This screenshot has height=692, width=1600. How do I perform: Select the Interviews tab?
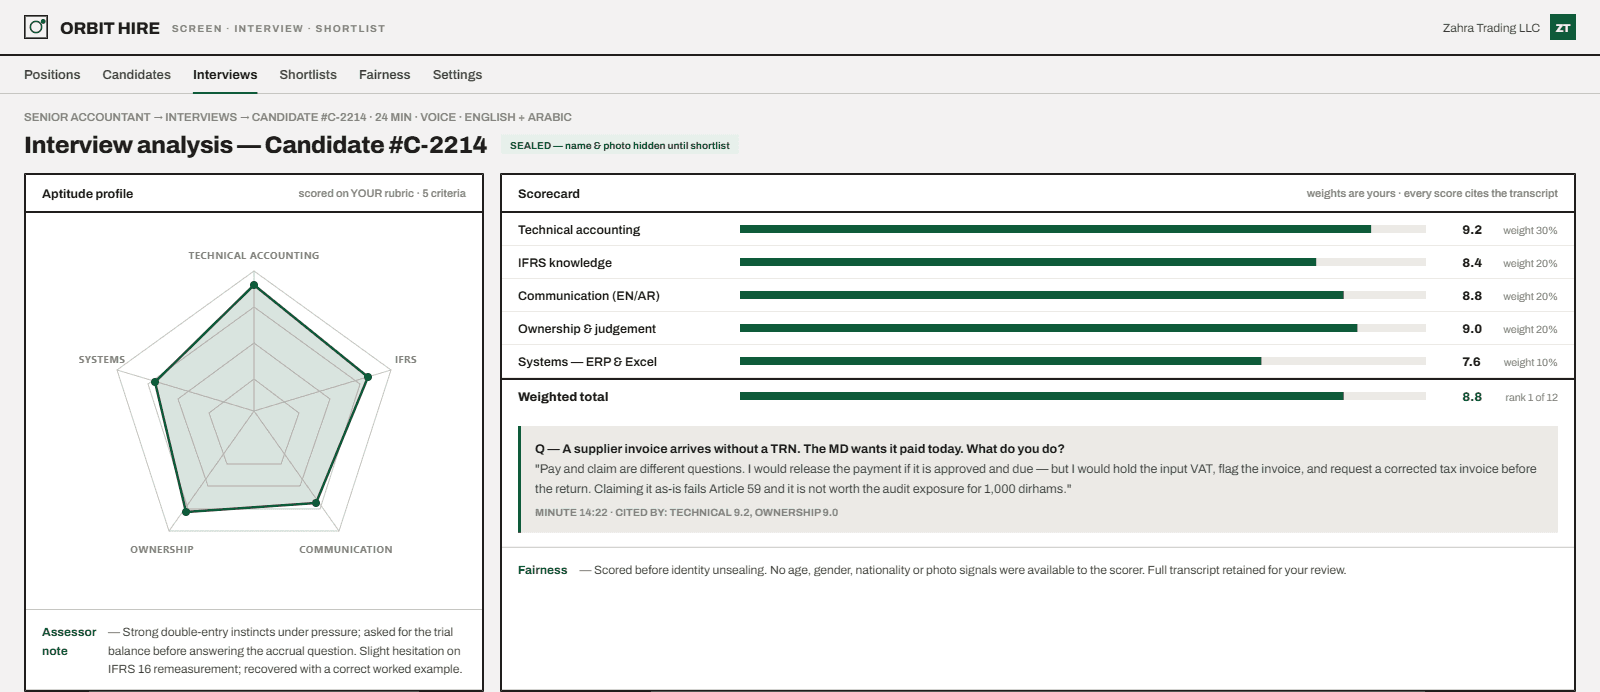click(225, 74)
